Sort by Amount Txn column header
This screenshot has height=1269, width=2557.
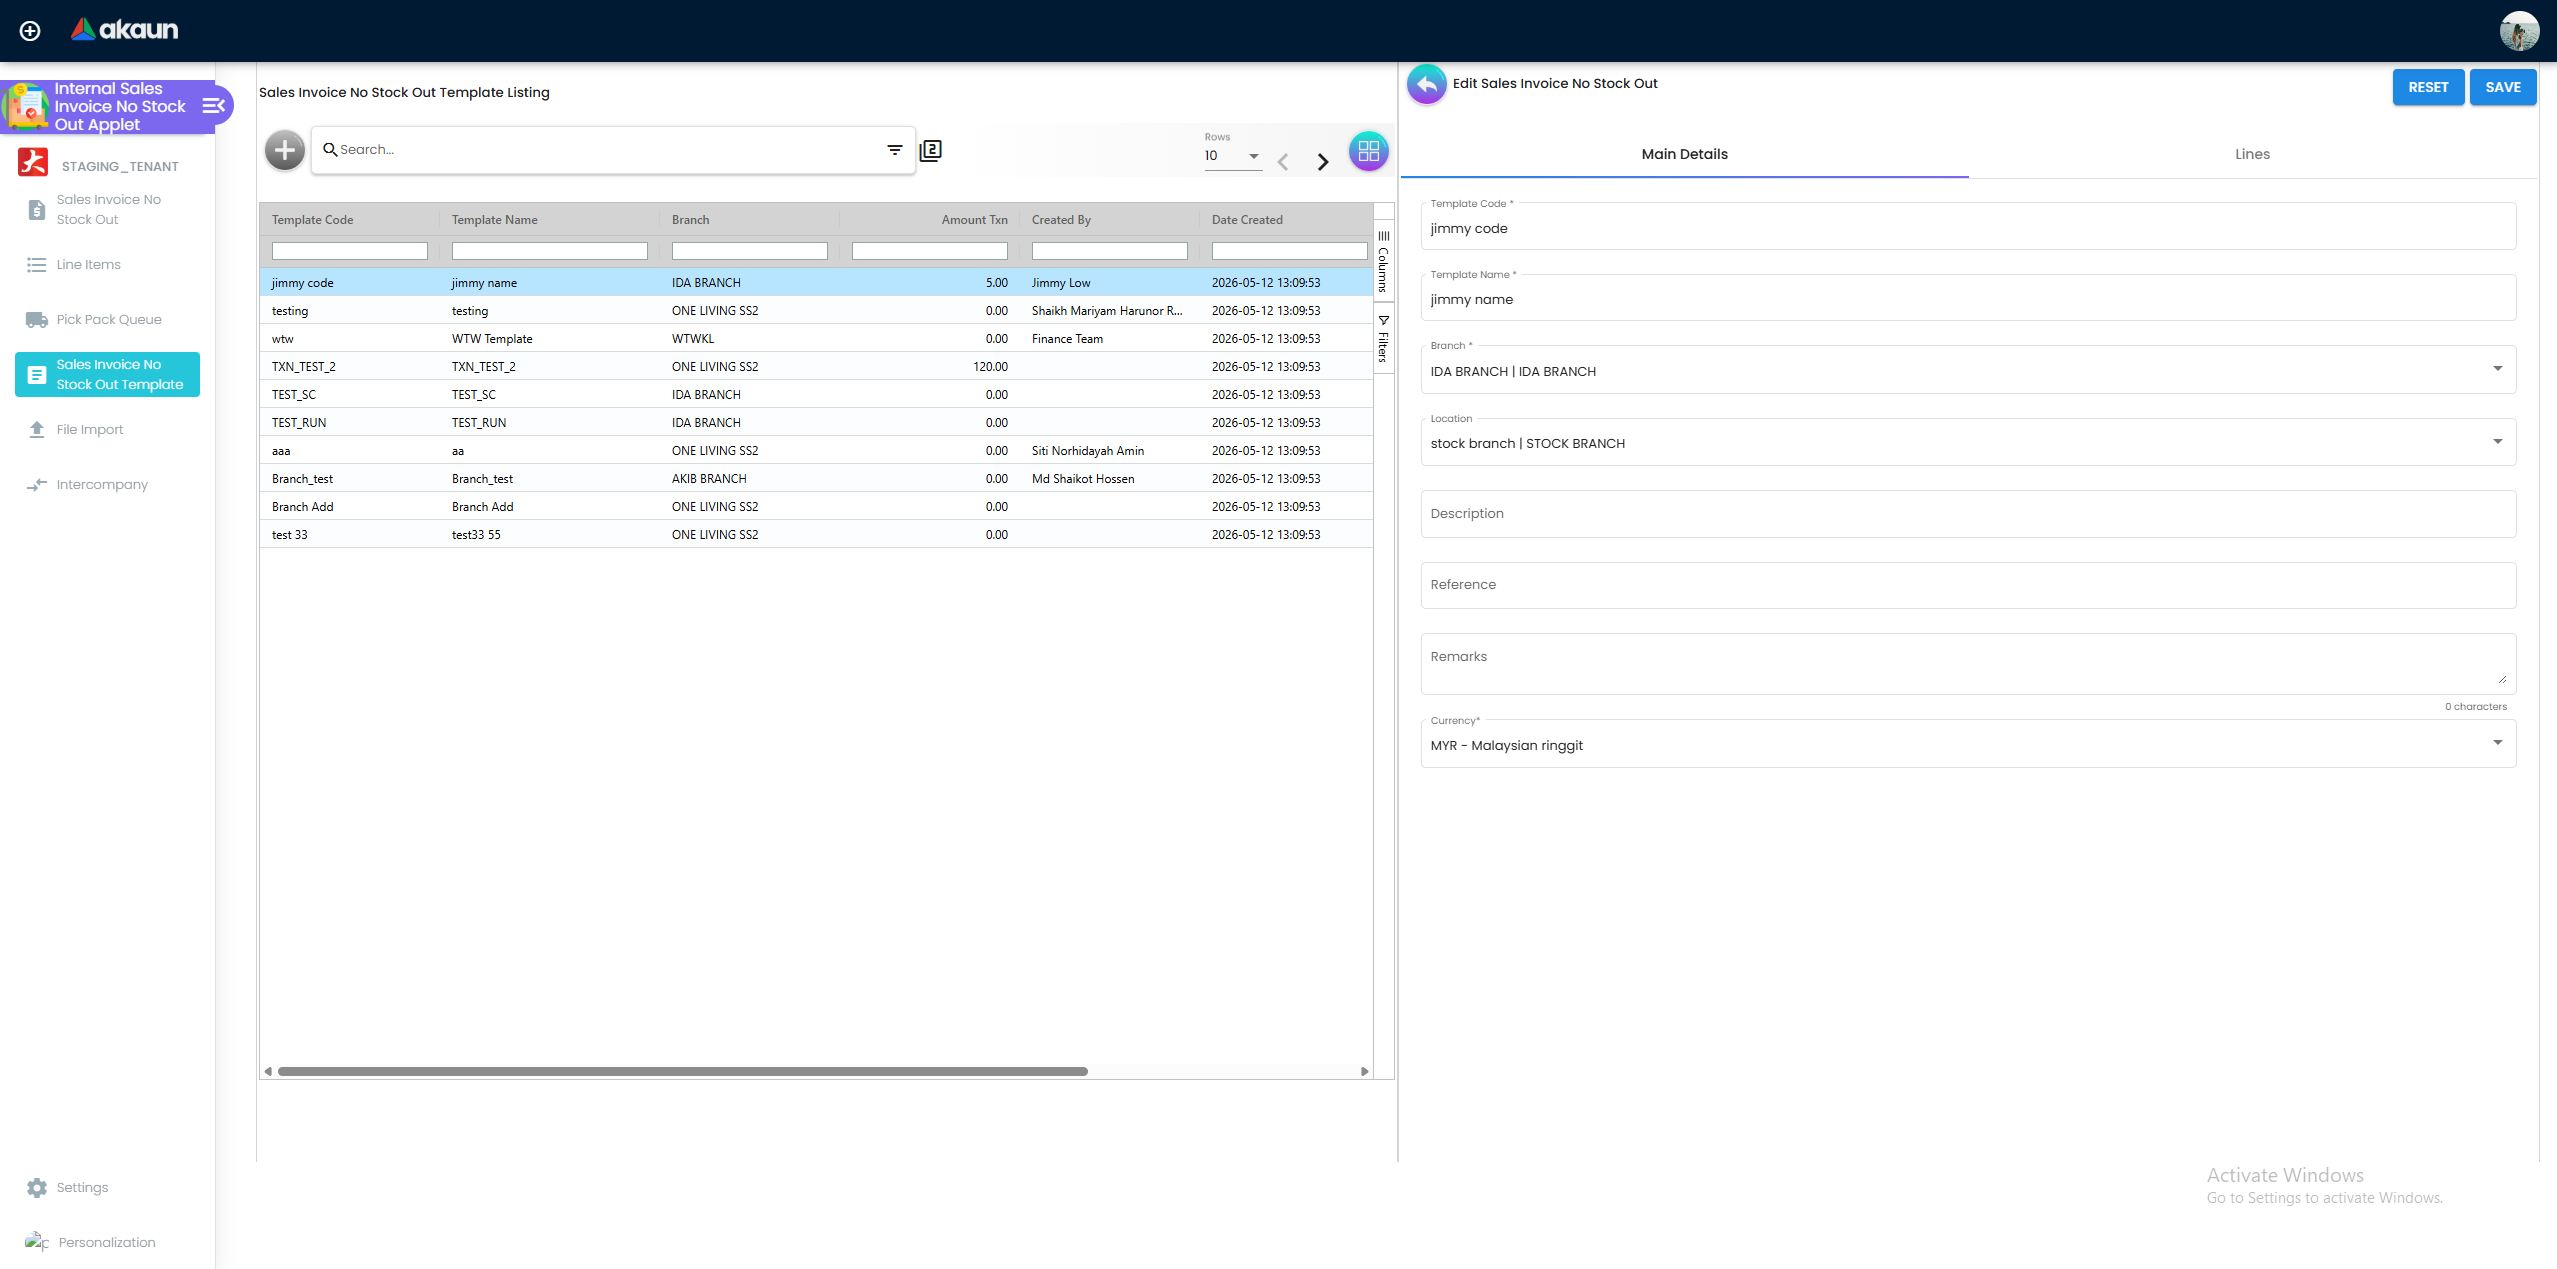(974, 220)
